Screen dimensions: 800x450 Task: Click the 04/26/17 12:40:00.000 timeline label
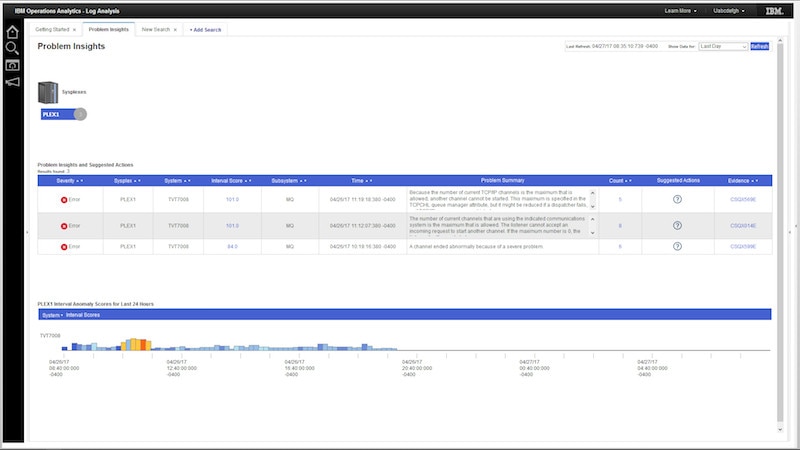point(181,368)
